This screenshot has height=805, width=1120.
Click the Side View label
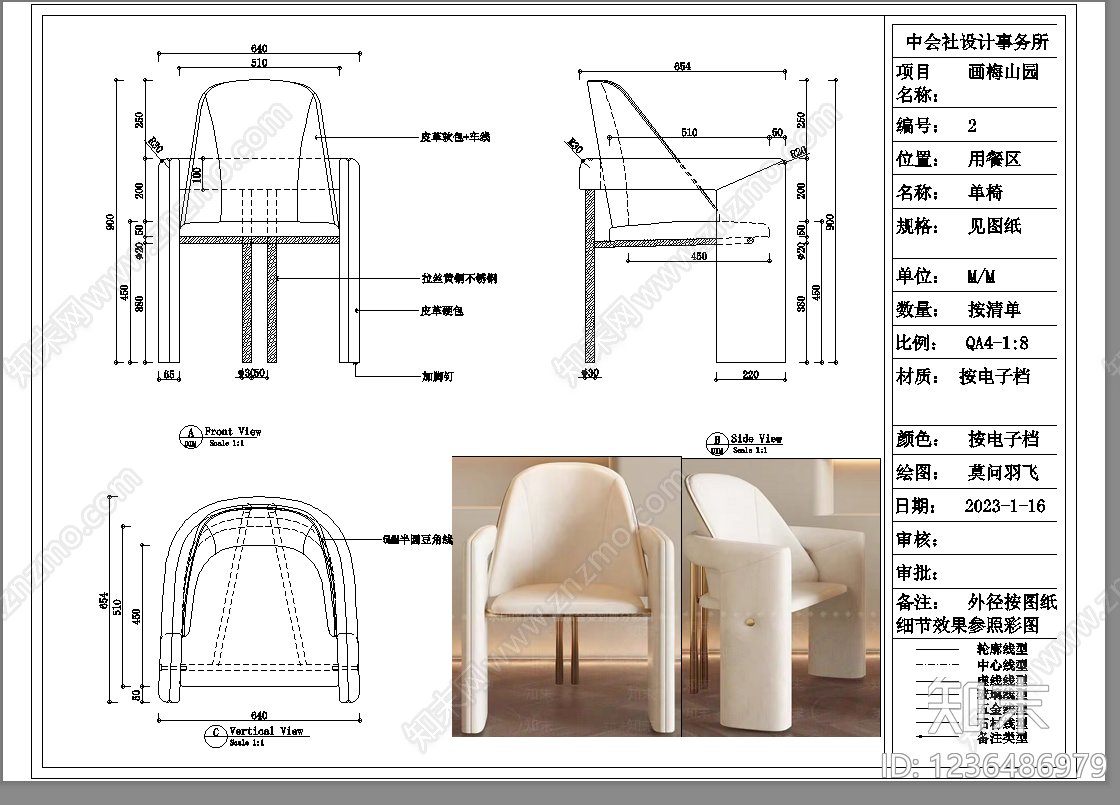coord(756,439)
